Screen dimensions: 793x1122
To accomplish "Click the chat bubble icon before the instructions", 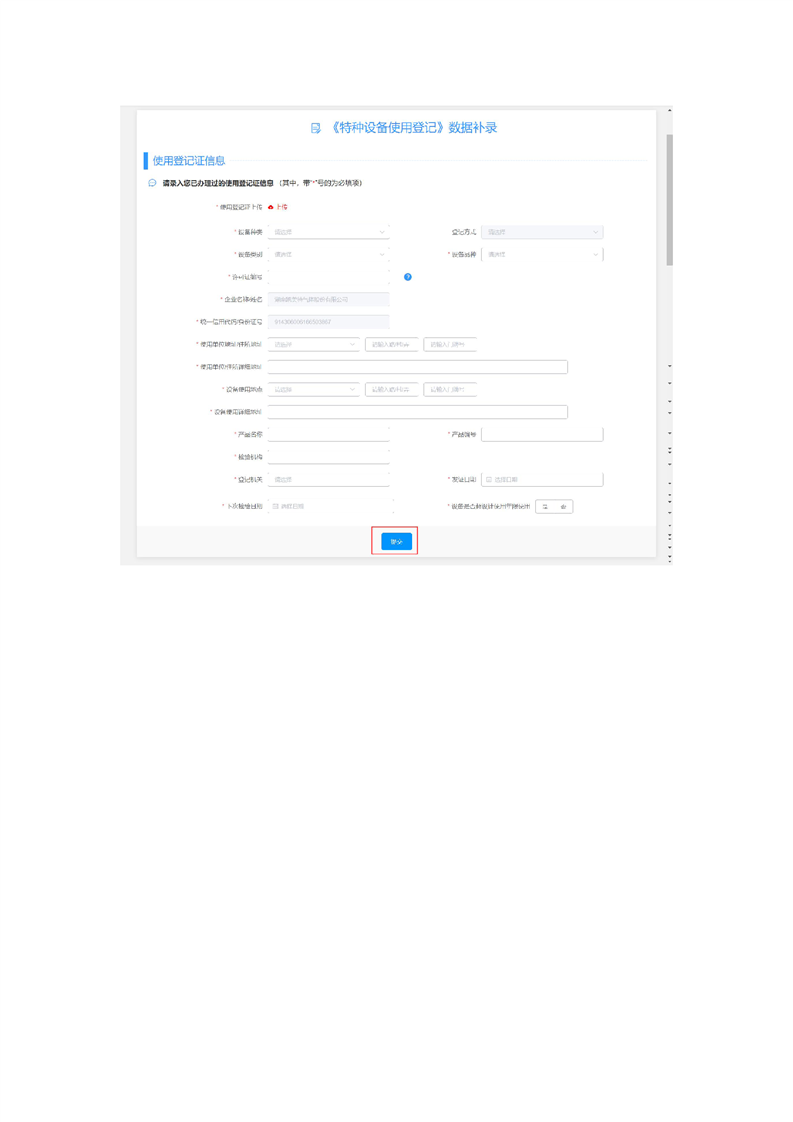I will [x=153, y=183].
